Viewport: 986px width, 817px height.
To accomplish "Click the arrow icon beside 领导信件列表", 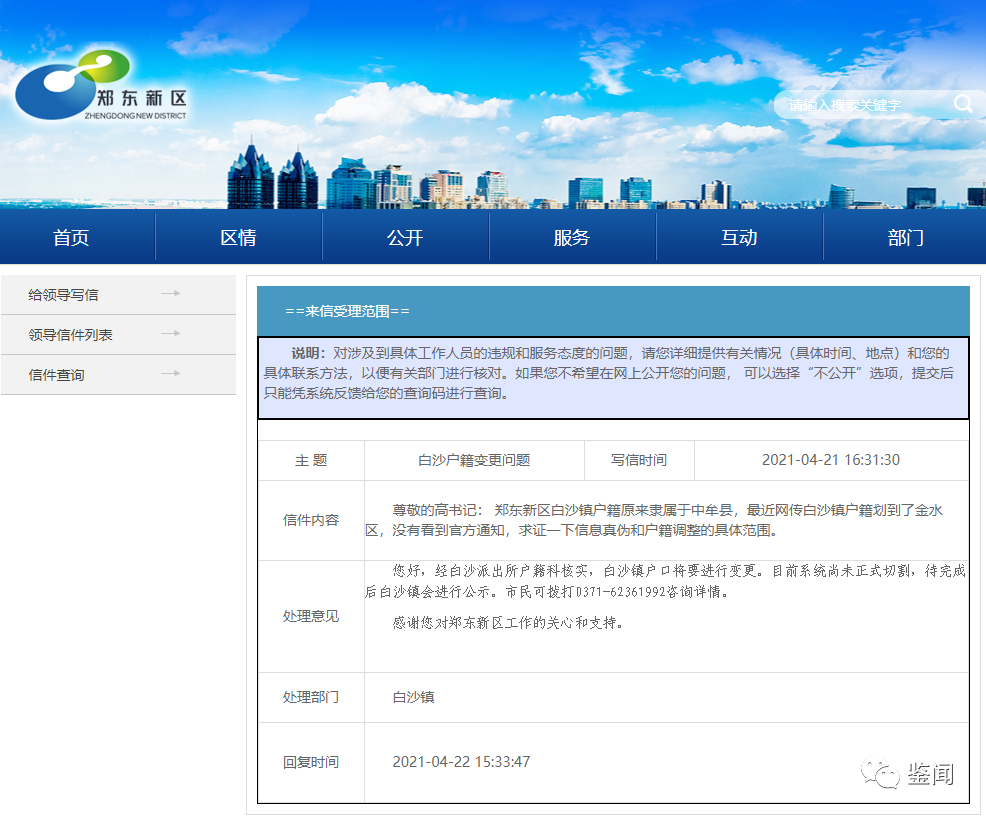I will pyautogui.click(x=171, y=334).
